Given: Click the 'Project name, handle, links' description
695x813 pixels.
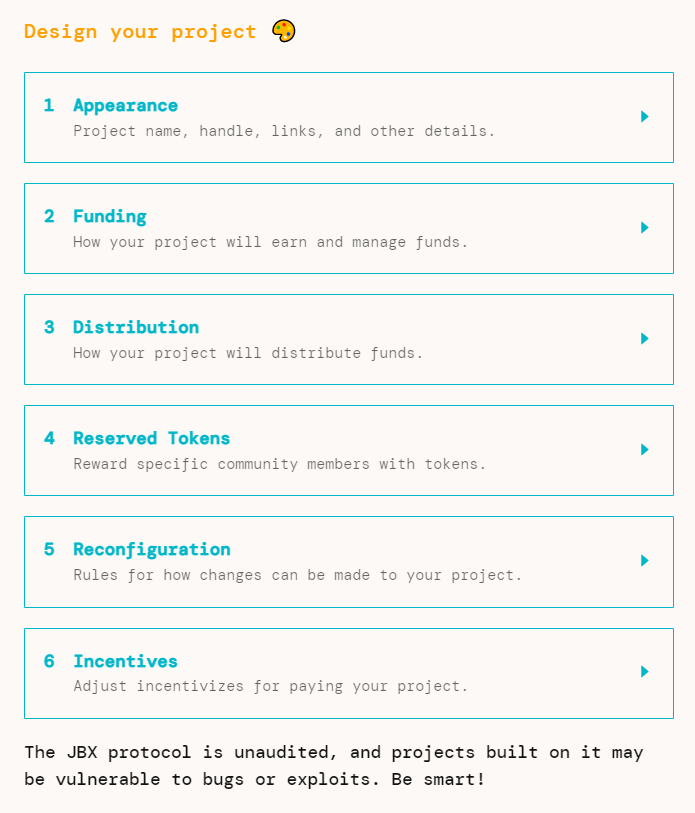Looking at the screenshot, I should pyautogui.click(x=284, y=131).
